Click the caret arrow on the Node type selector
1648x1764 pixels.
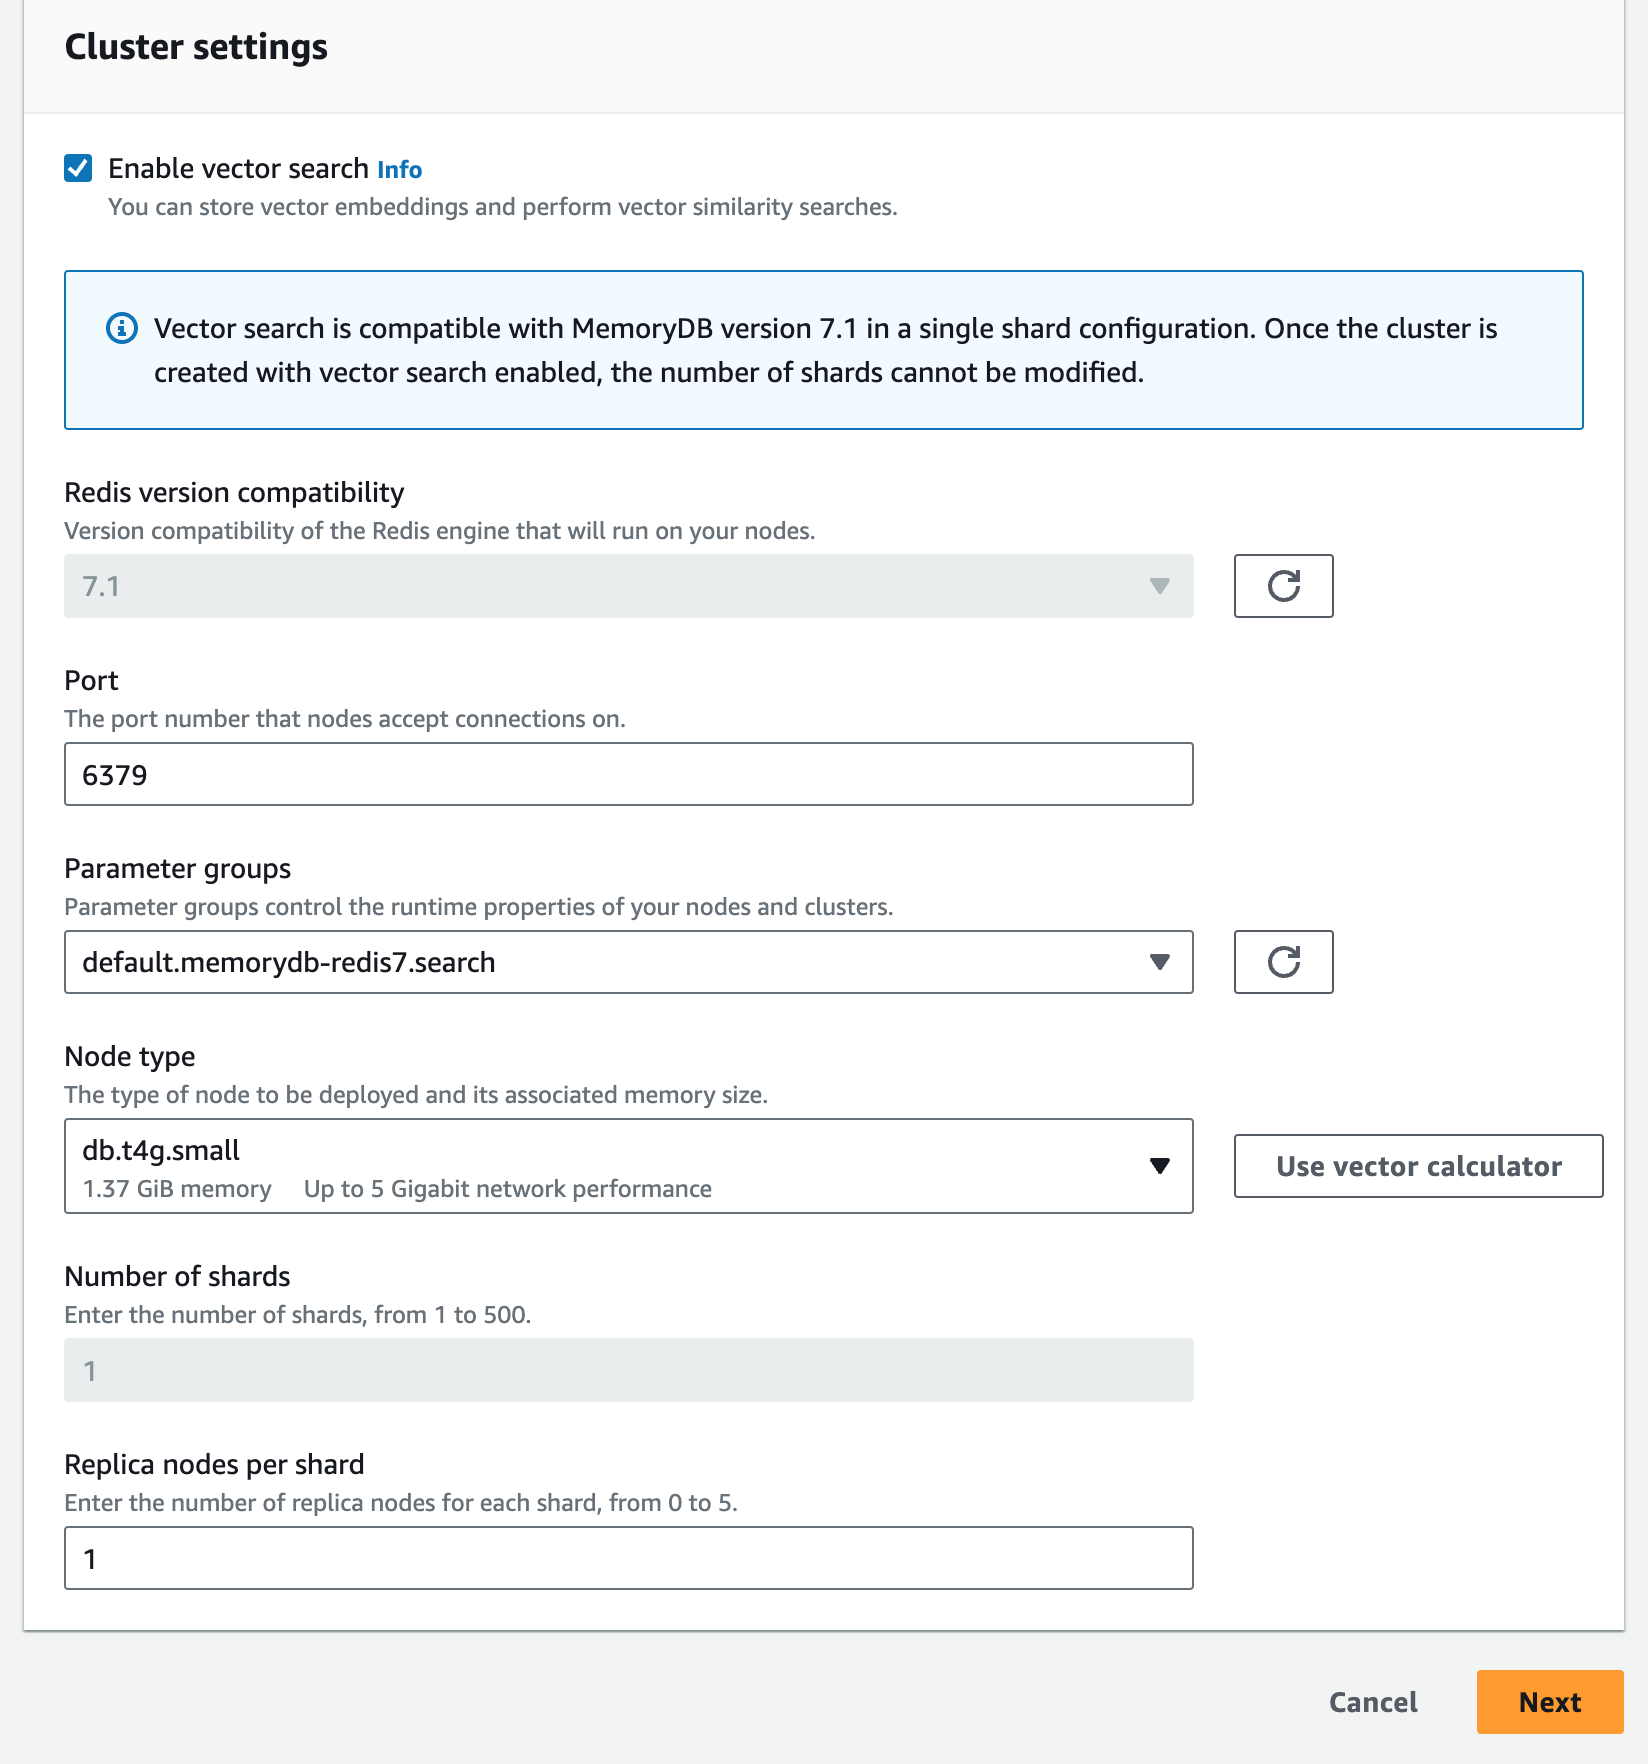(1160, 1166)
